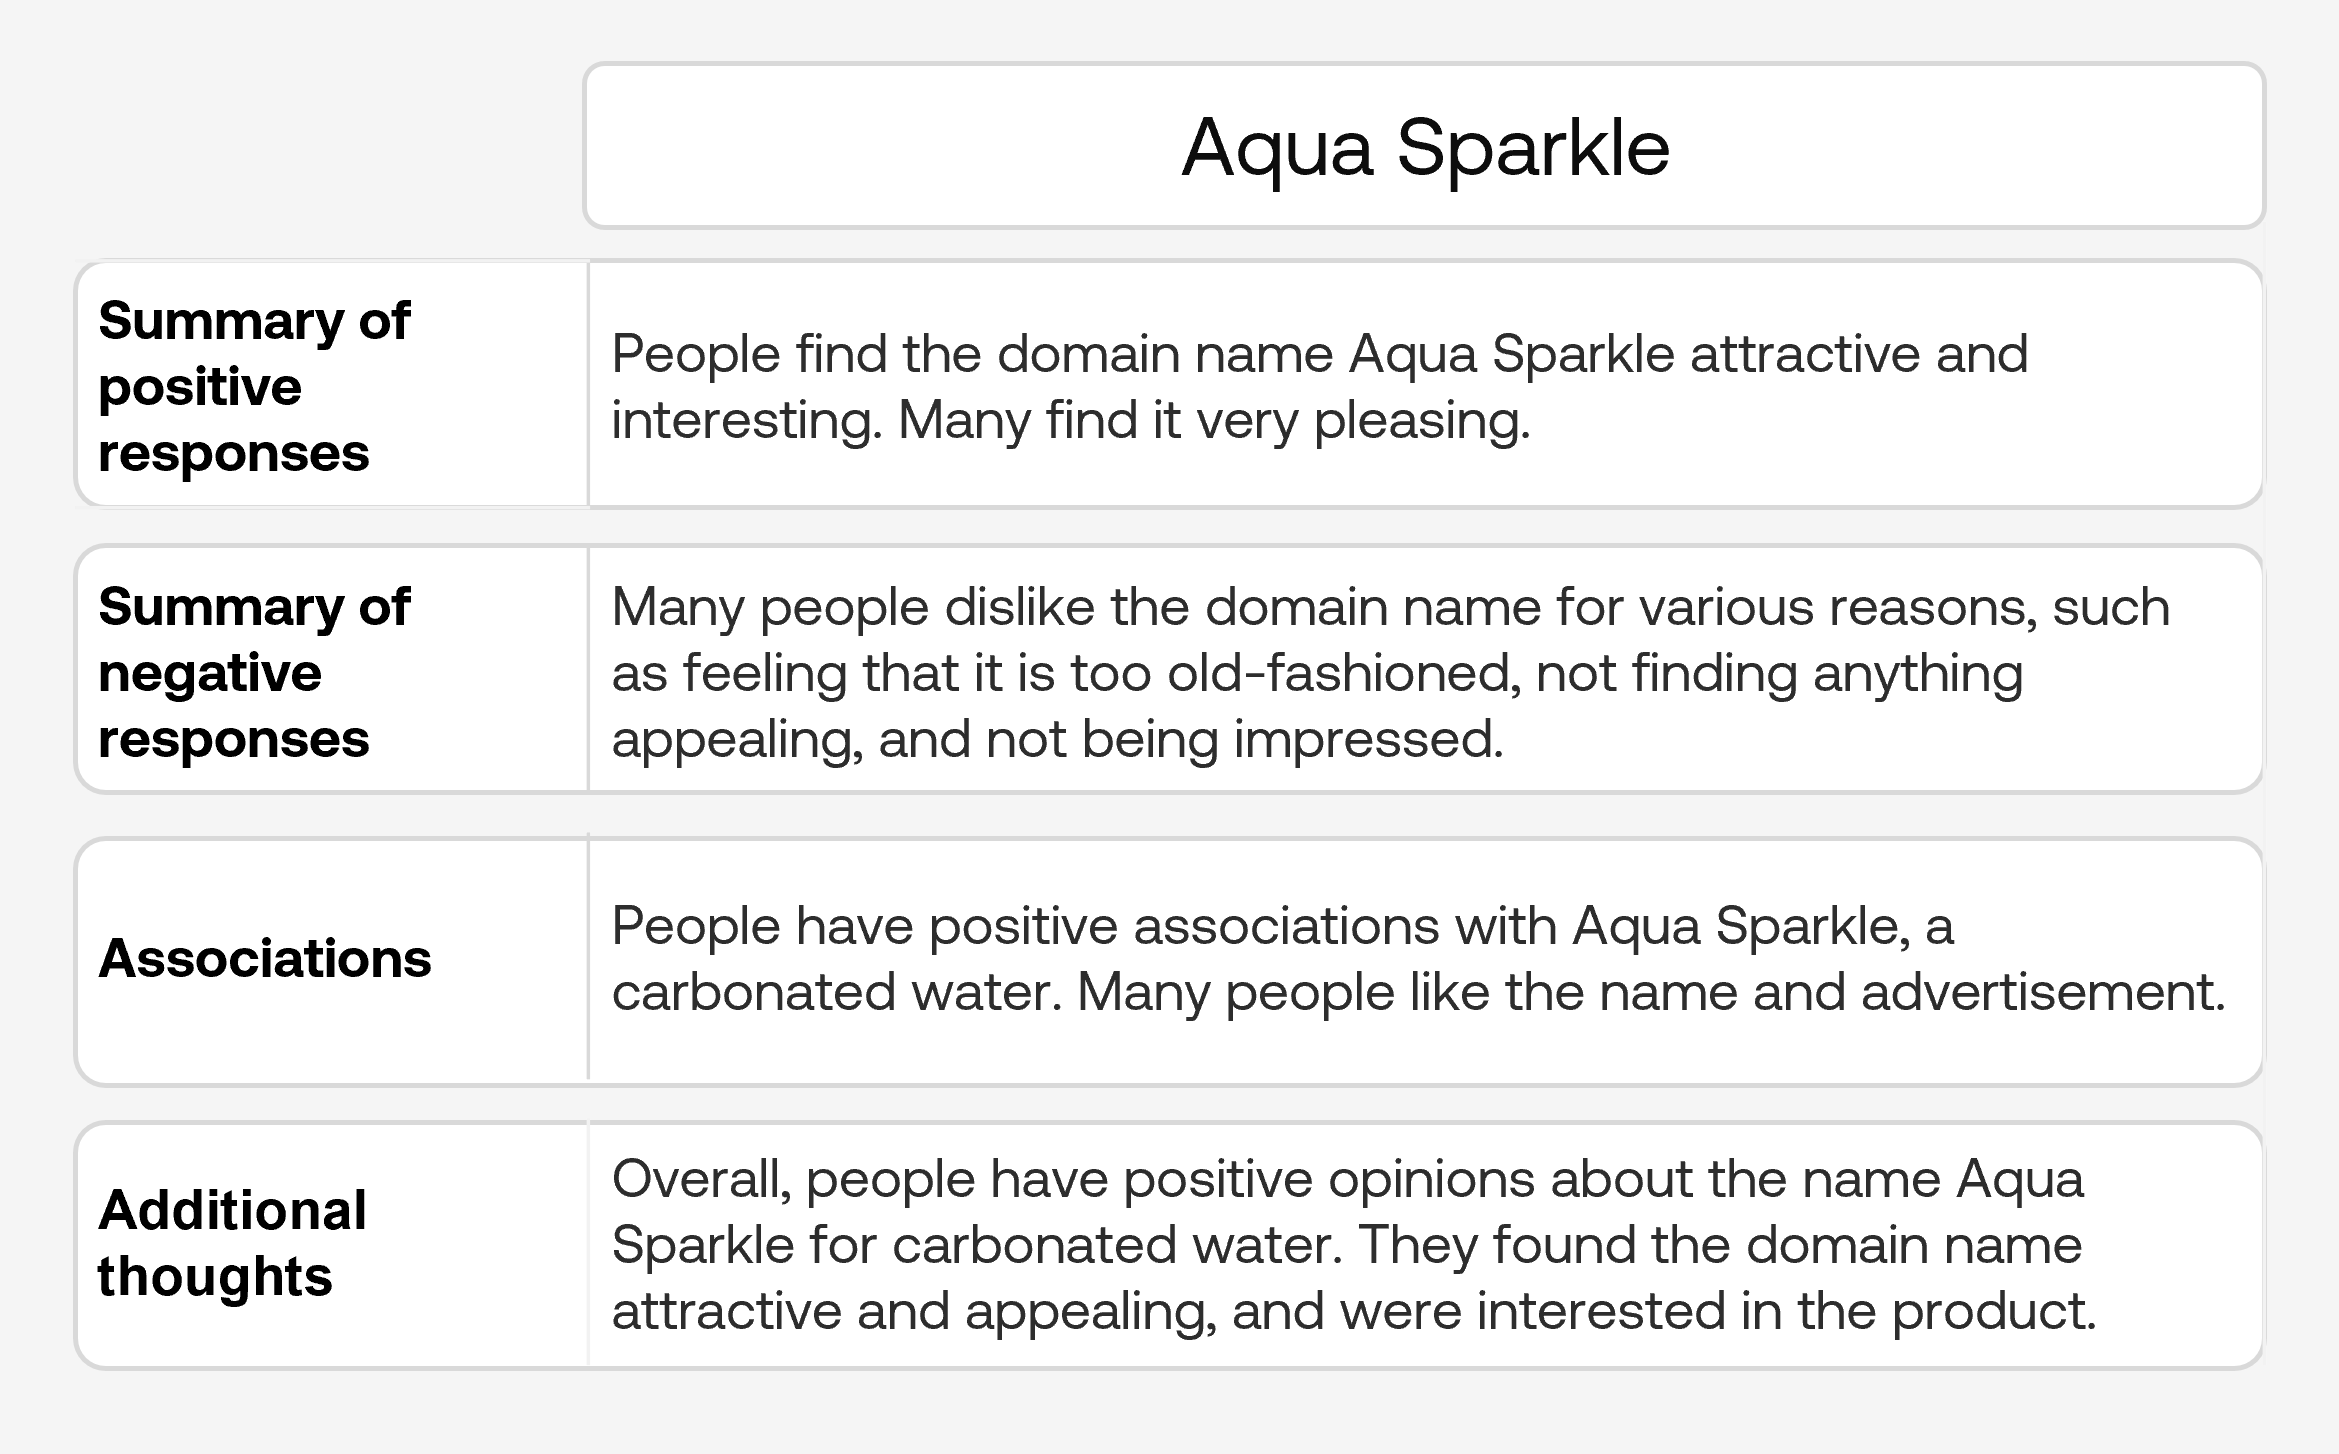Select the Associations row label
The image size is (2339, 1454).
pyautogui.click(x=265, y=958)
